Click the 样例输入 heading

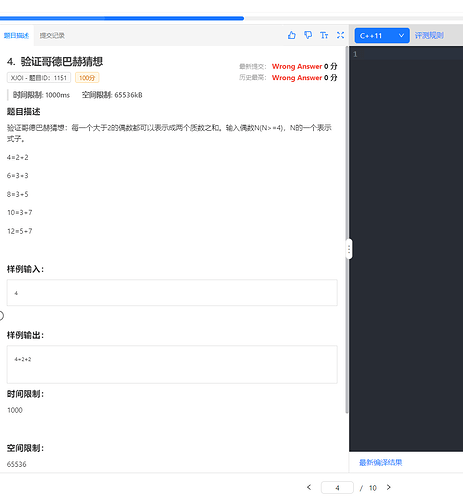25,269
